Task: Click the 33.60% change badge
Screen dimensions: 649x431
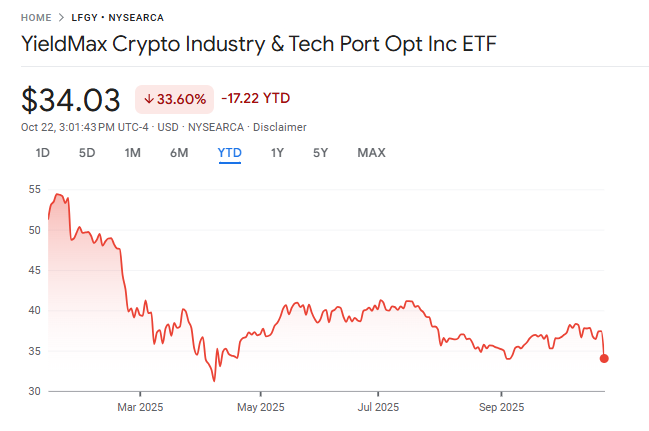Action: point(174,99)
